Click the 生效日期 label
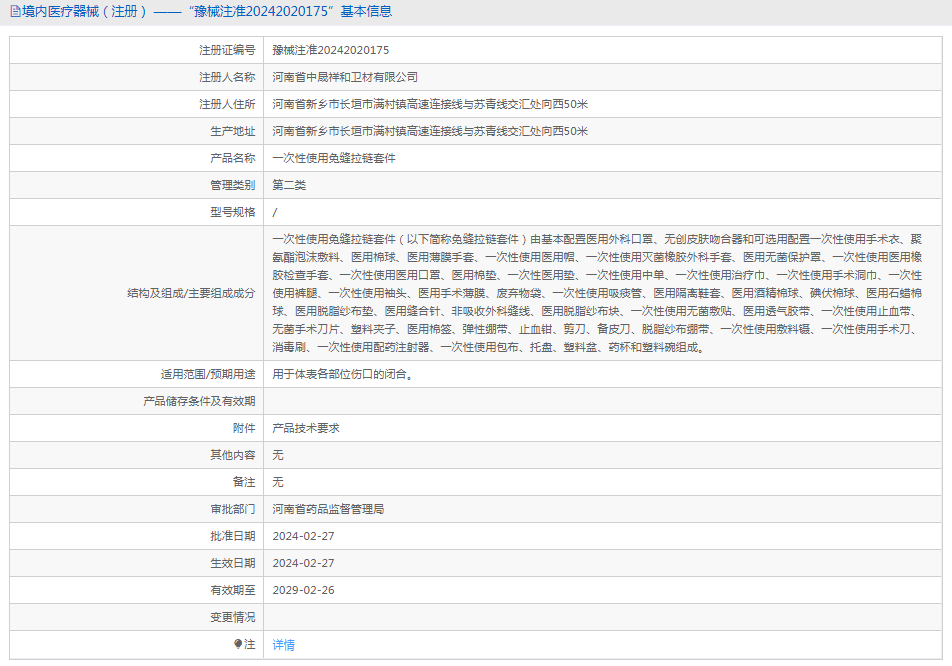The width and height of the screenshot is (952, 666). pos(233,563)
